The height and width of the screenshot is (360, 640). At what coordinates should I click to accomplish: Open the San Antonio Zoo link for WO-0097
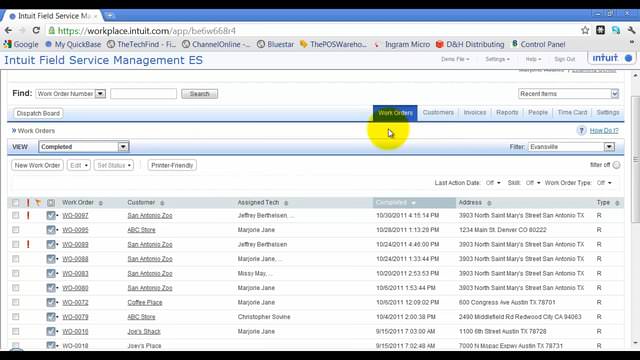point(150,216)
